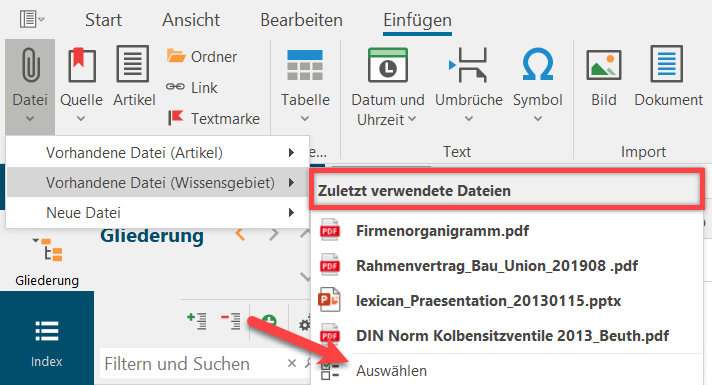The width and height of the screenshot is (712, 385).
Task: Choose Vorhandene Datei (Wissensgebiet) menu entry
Action: coord(158,183)
